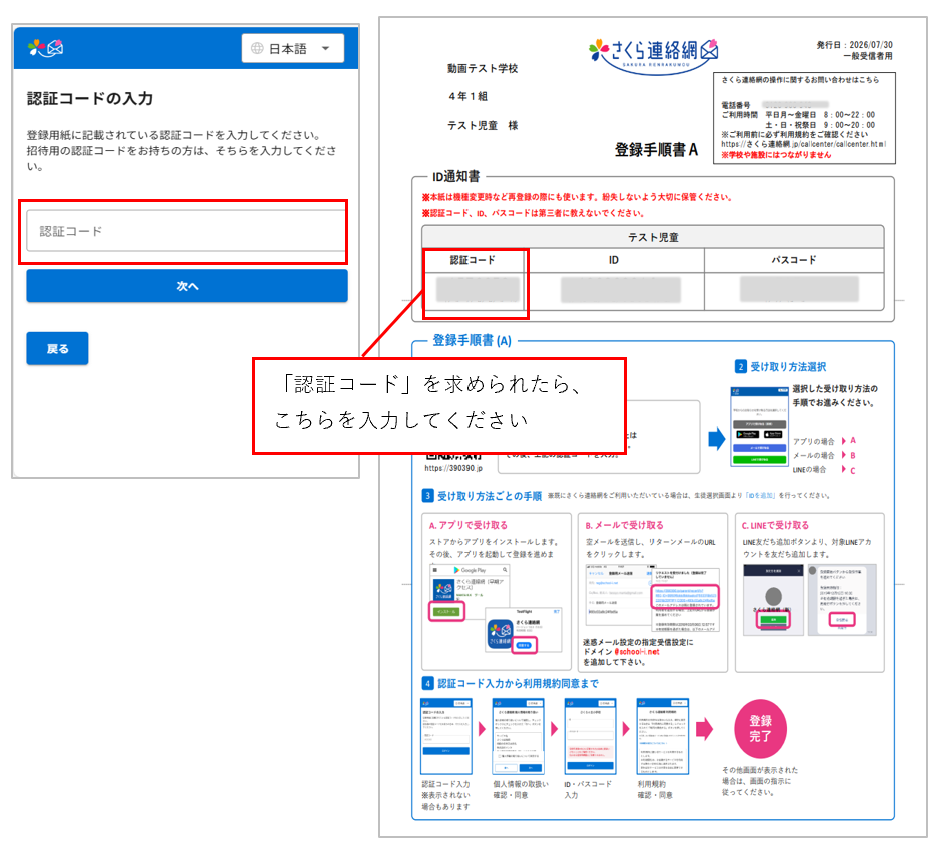The image size is (936, 858).
Task: Click the 戻る button
Action: coord(57,349)
